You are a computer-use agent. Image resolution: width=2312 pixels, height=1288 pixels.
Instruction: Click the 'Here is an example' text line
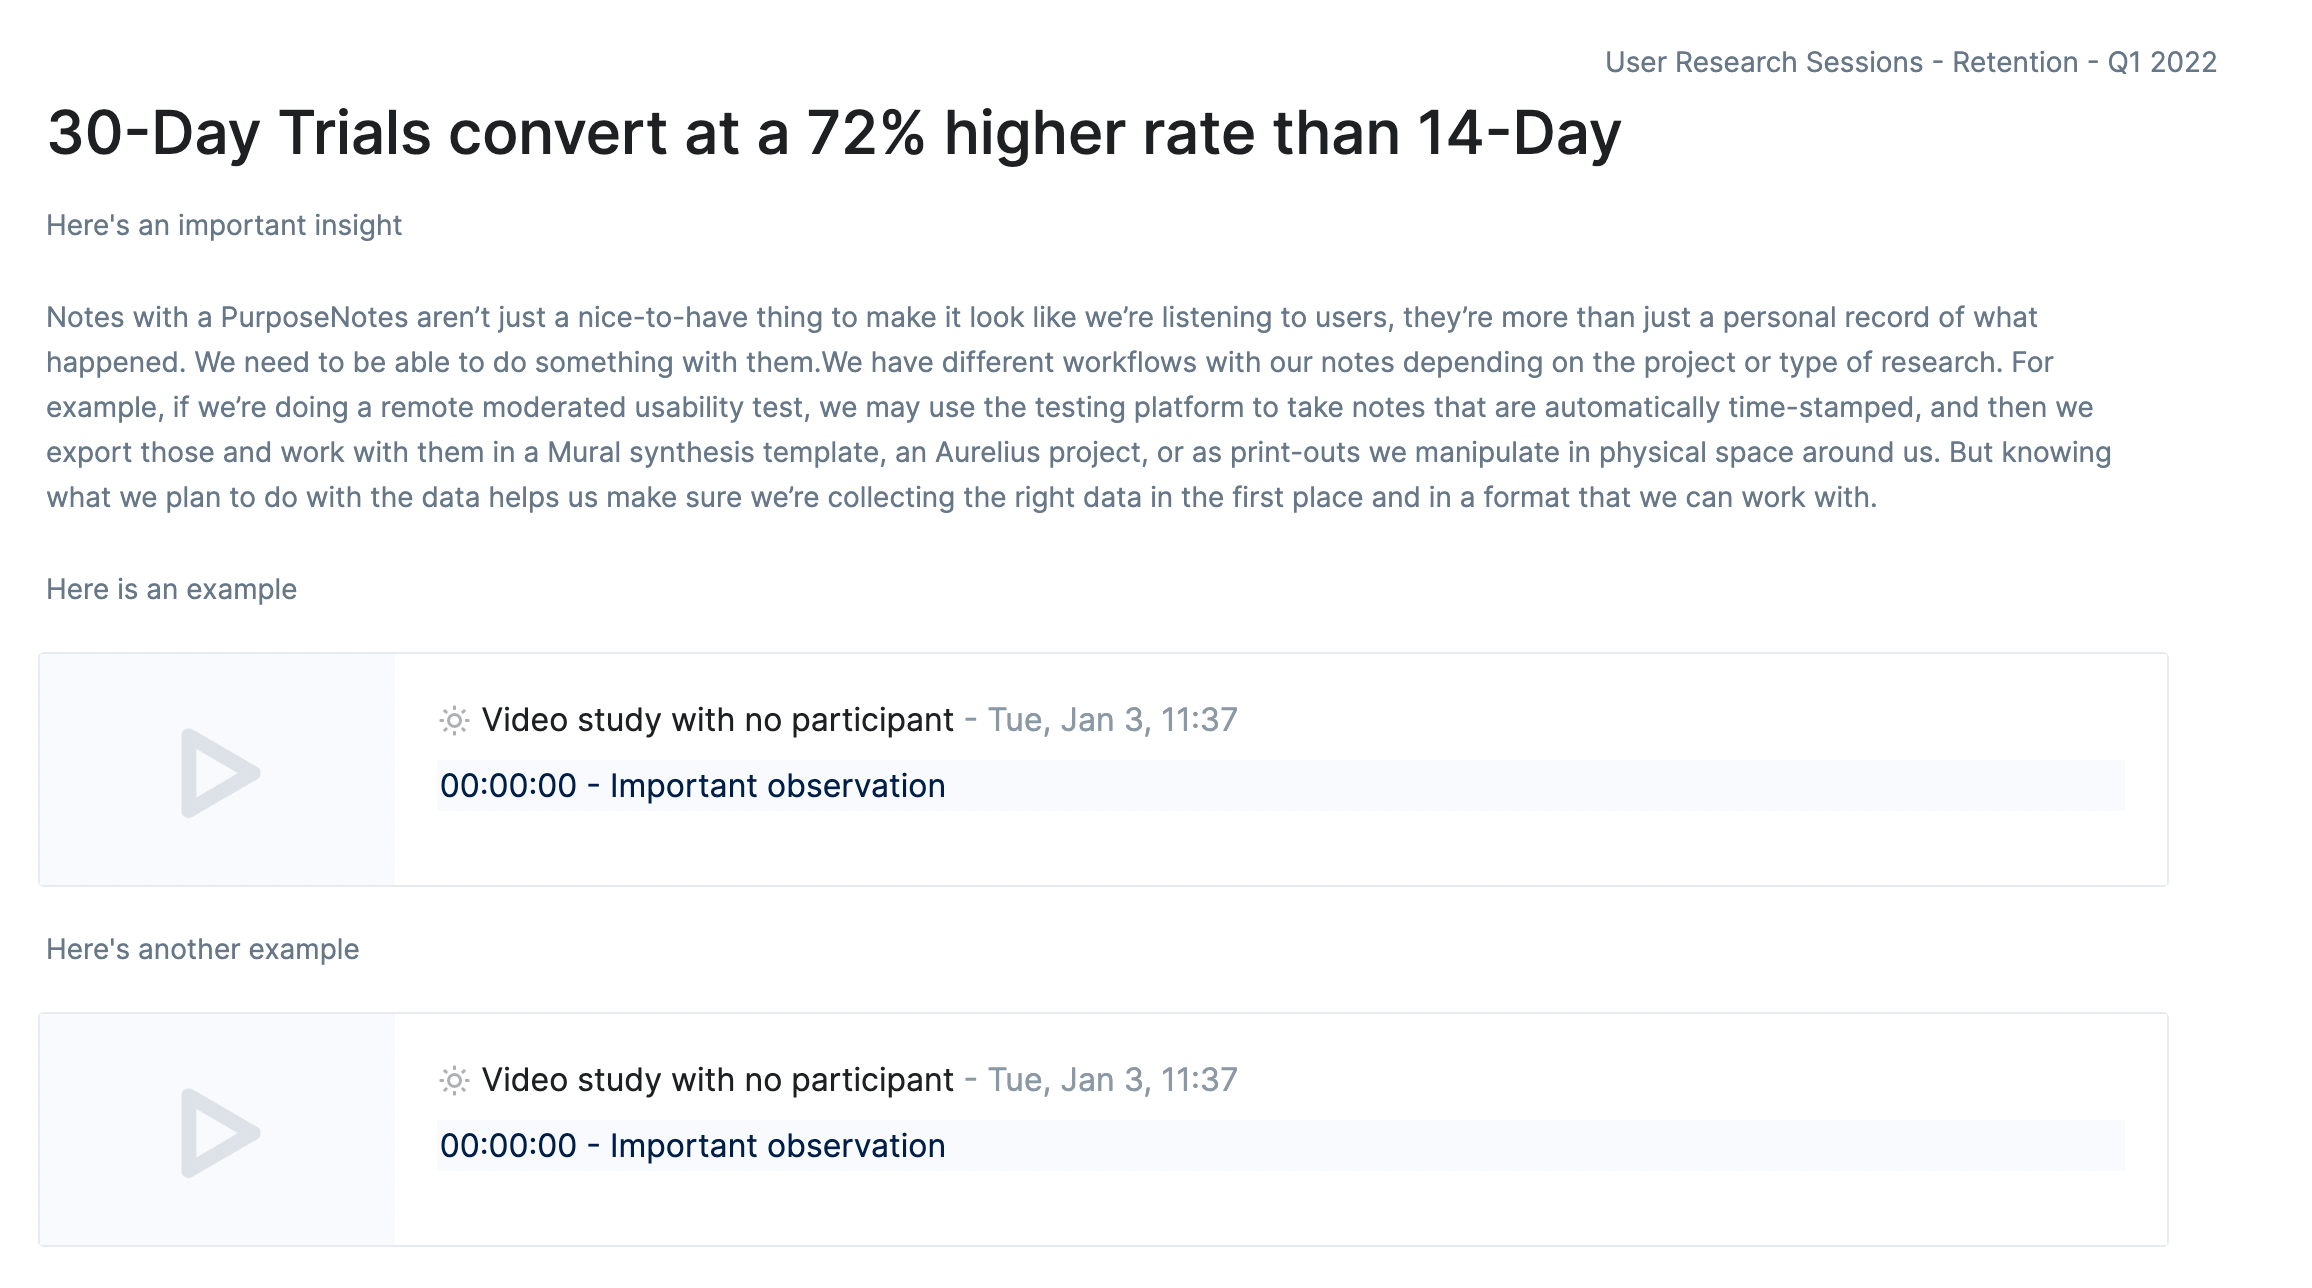click(171, 589)
